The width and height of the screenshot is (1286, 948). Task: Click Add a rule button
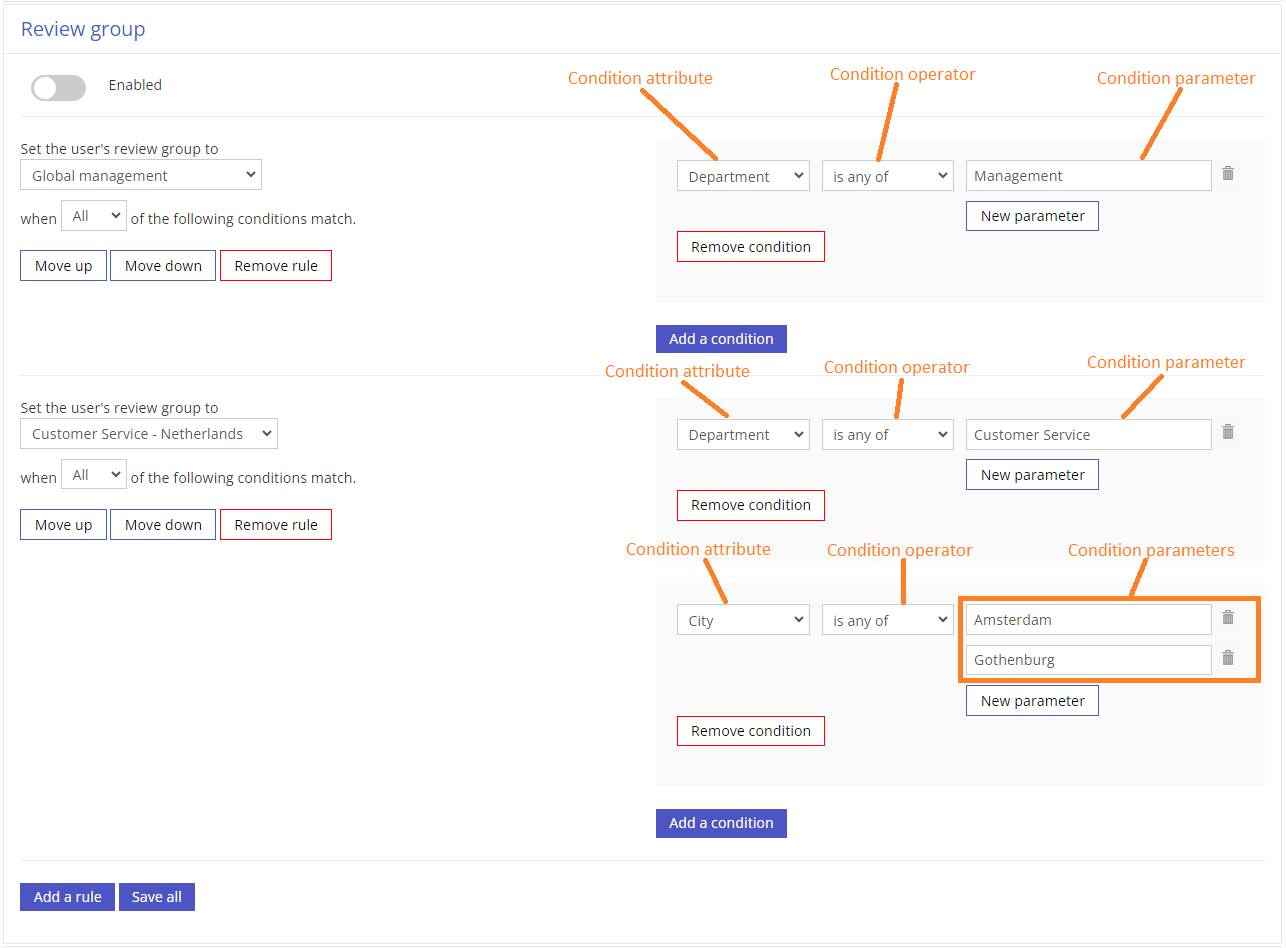pos(67,897)
